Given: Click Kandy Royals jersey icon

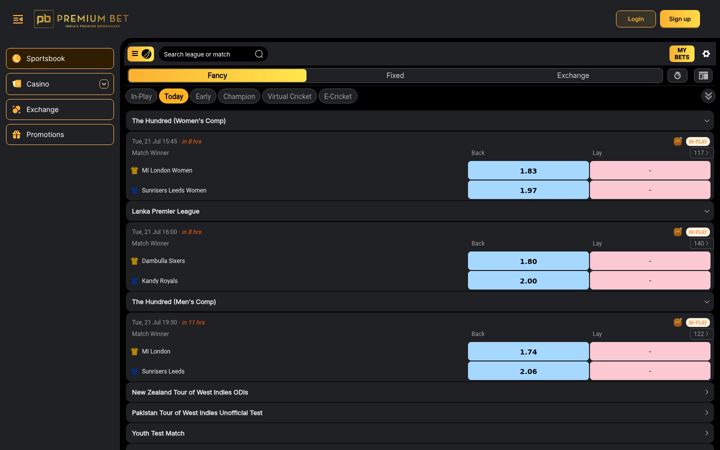Looking at the screenshot, I should (x=135, y=281).
